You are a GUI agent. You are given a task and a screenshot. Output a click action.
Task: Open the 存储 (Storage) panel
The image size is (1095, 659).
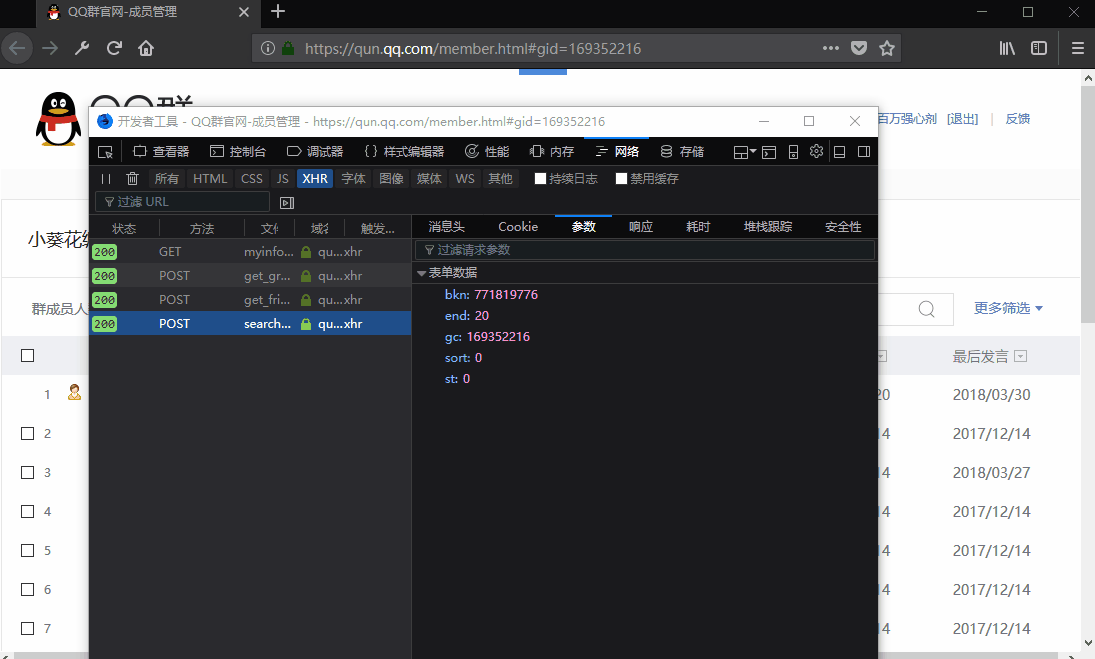(682, 151)
